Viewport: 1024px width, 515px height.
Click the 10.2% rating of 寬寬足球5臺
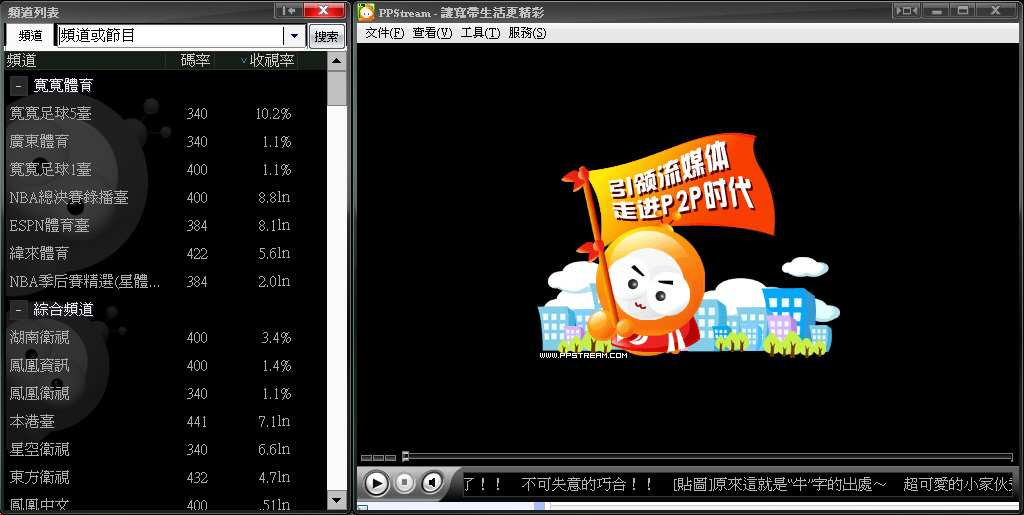tap(273, 114)
